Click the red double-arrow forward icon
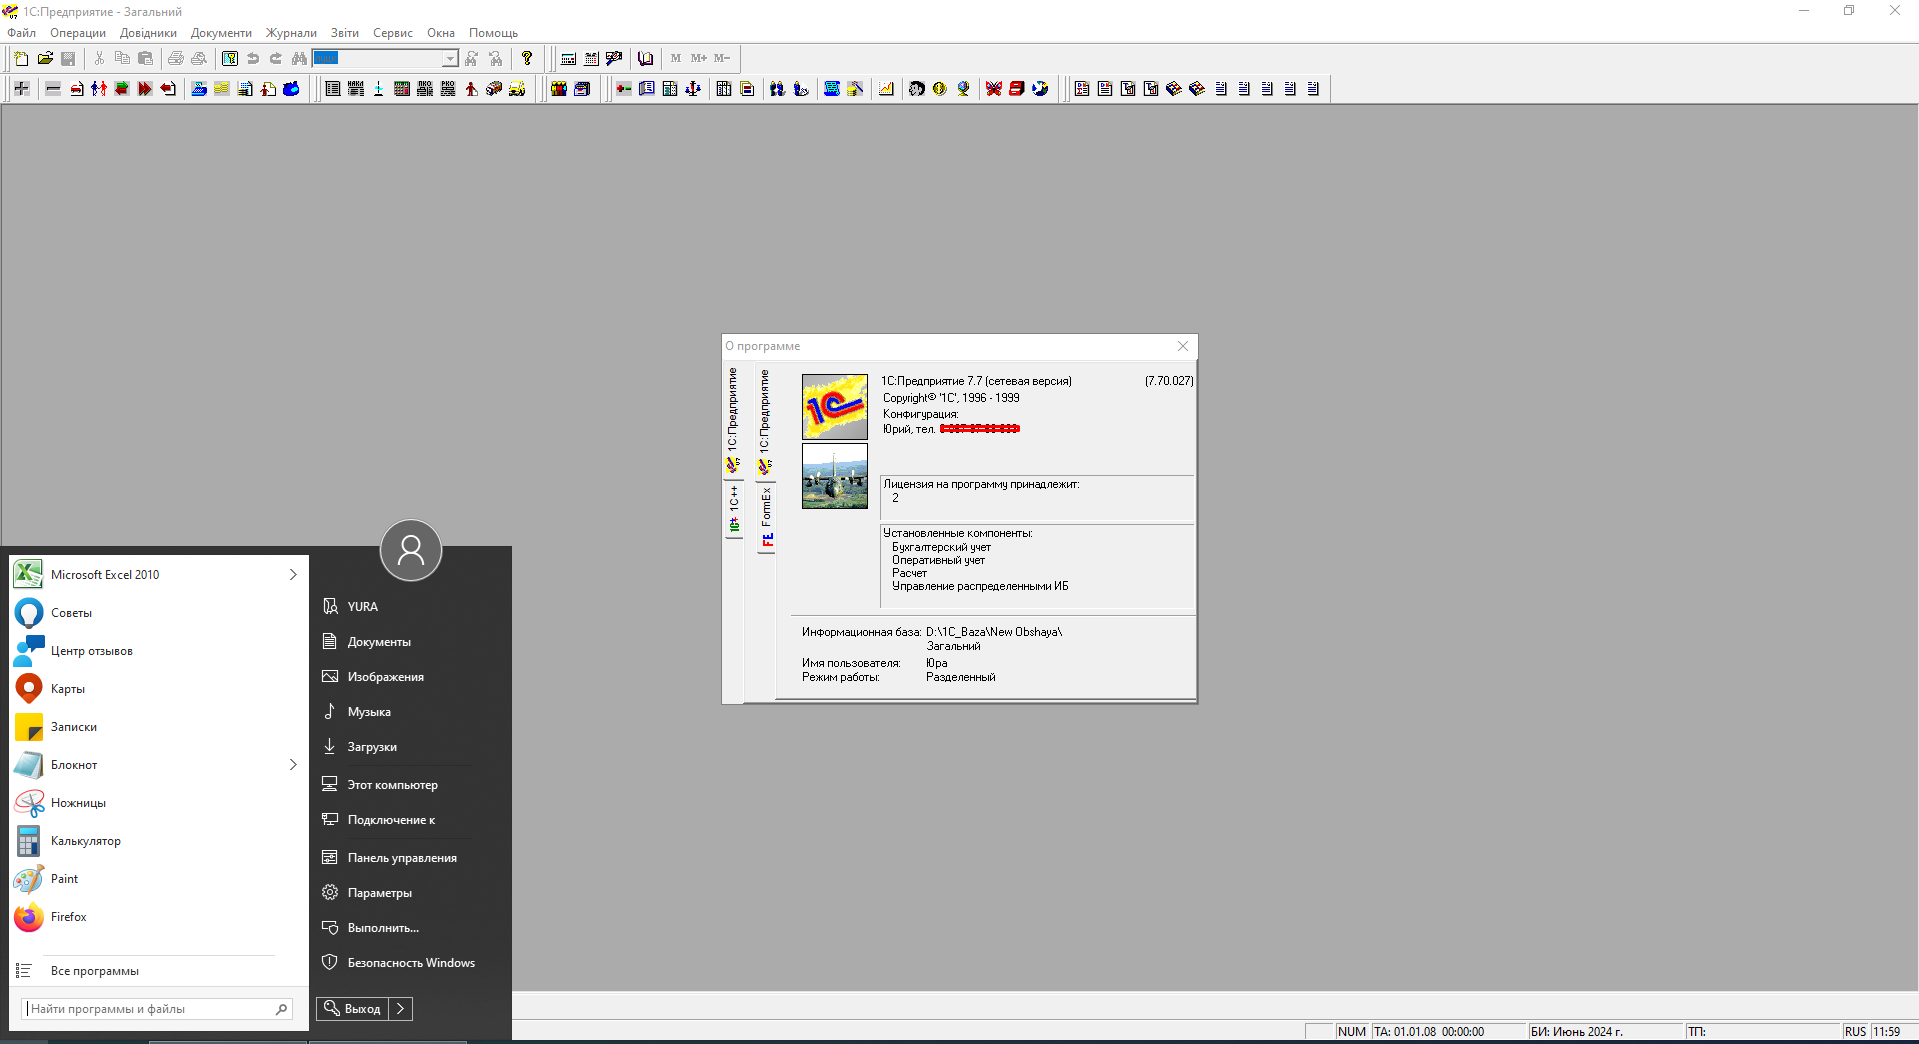The image size is (1919, 1044). (x=145, y=89)
